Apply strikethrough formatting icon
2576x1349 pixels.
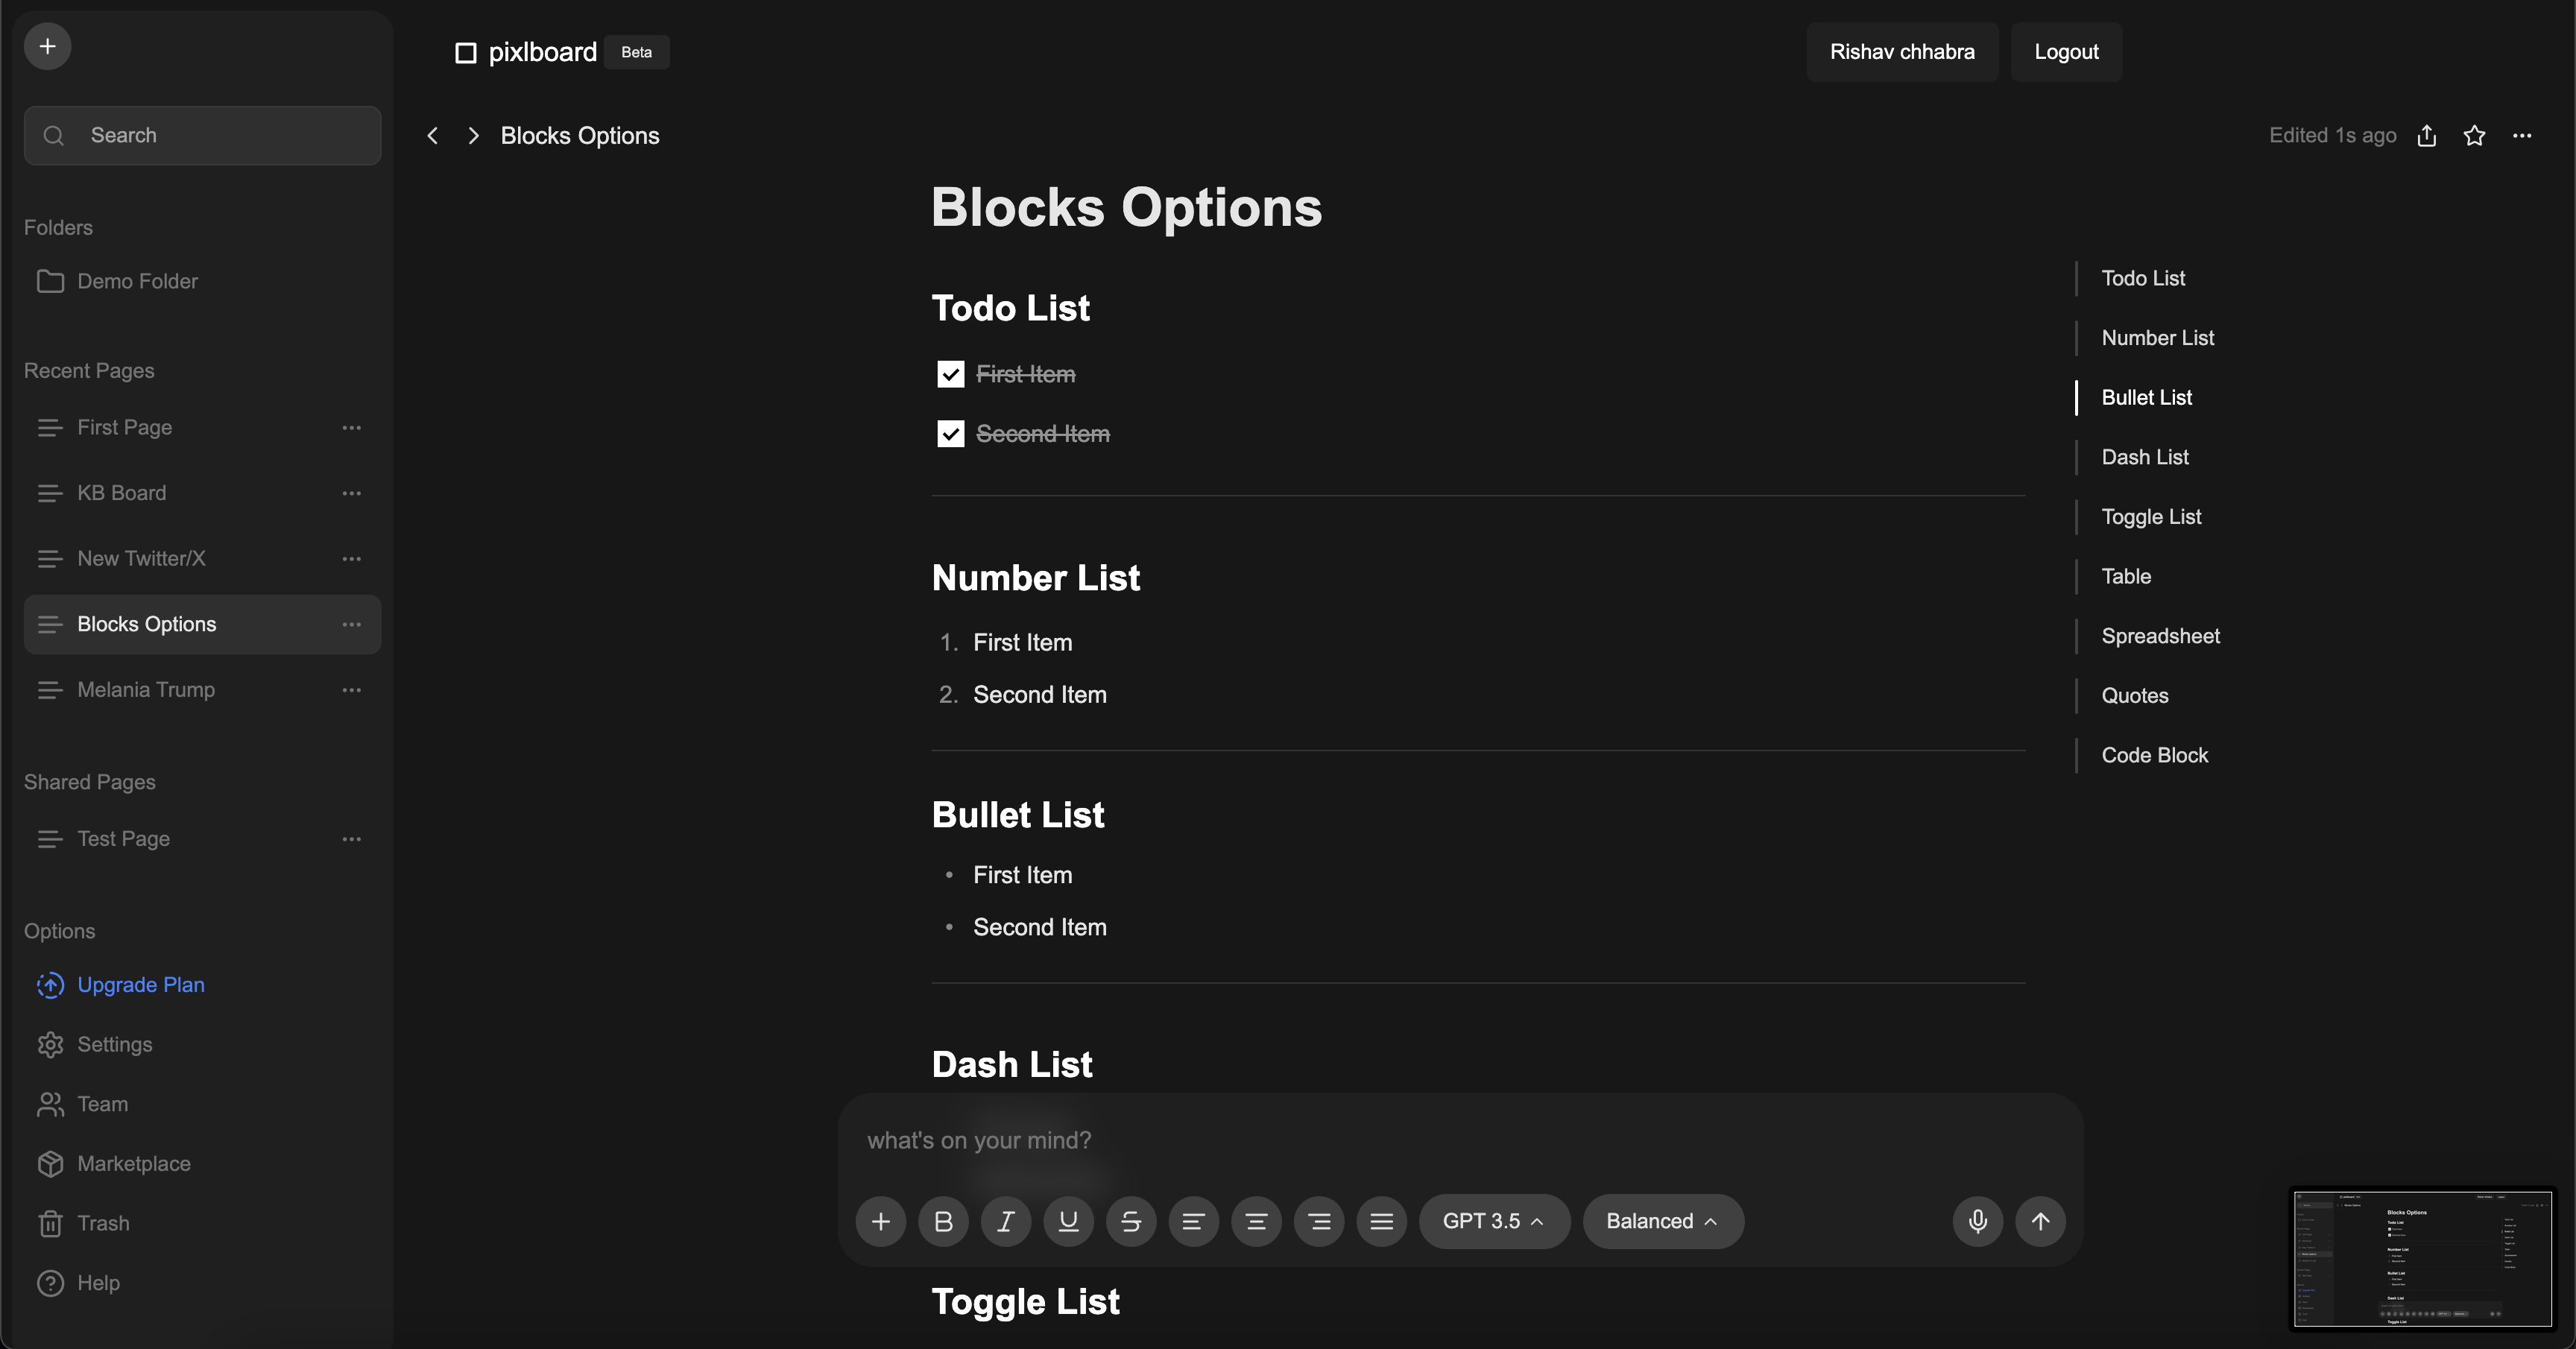1131,1221
